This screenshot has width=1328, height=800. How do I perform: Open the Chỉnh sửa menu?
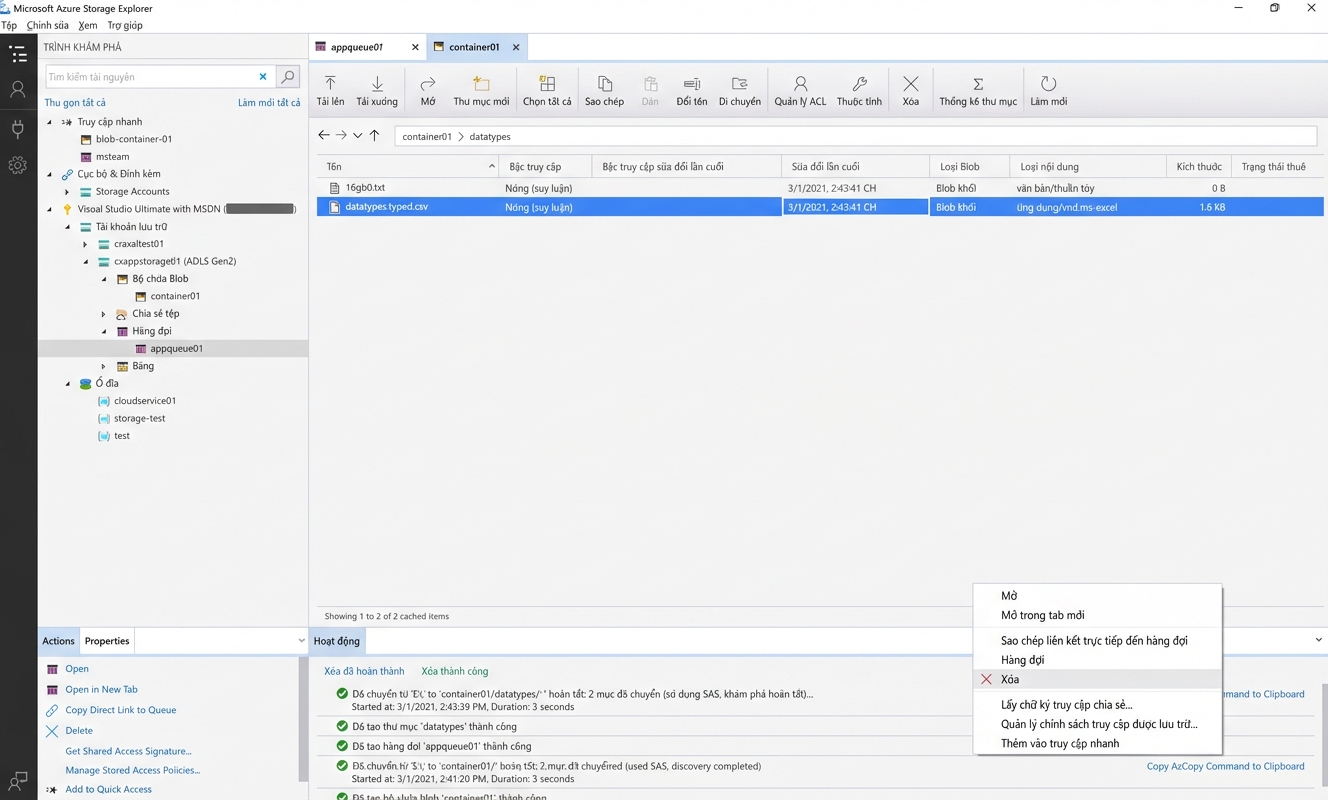[47, 25]
